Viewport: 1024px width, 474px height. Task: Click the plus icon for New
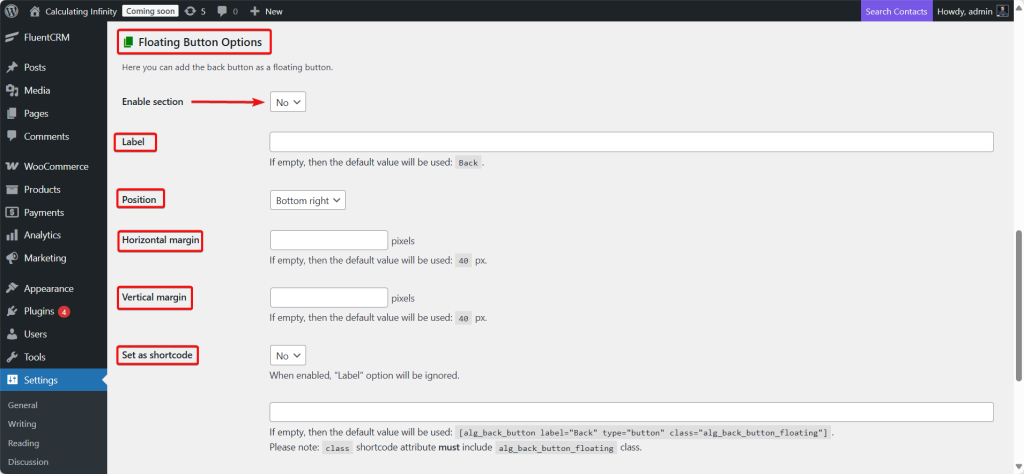(255, 11)
